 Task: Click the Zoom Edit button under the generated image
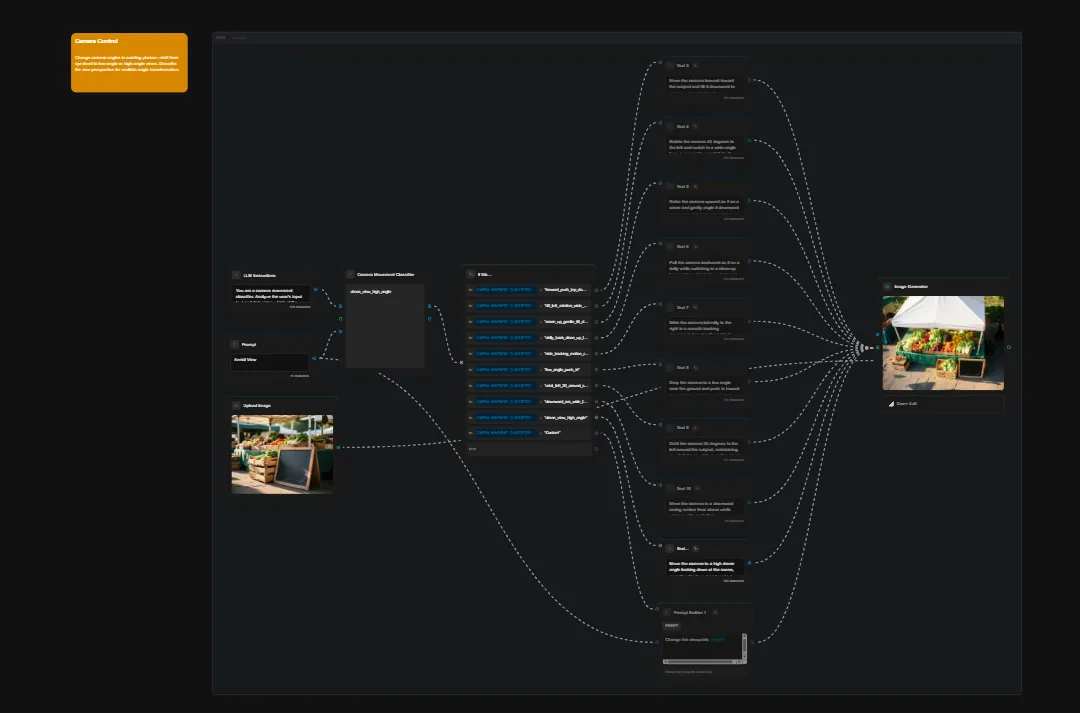pyautogui.click(x=906, y=403)
